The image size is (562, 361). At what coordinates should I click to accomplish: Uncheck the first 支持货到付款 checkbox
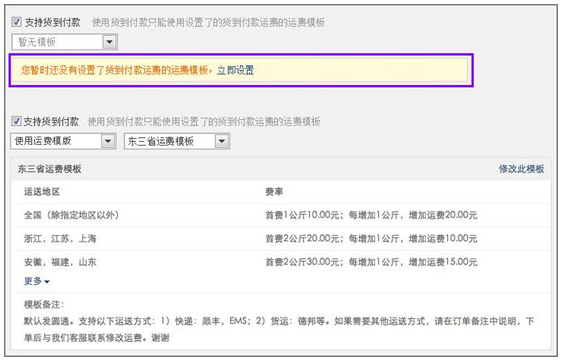click(16, 22)
